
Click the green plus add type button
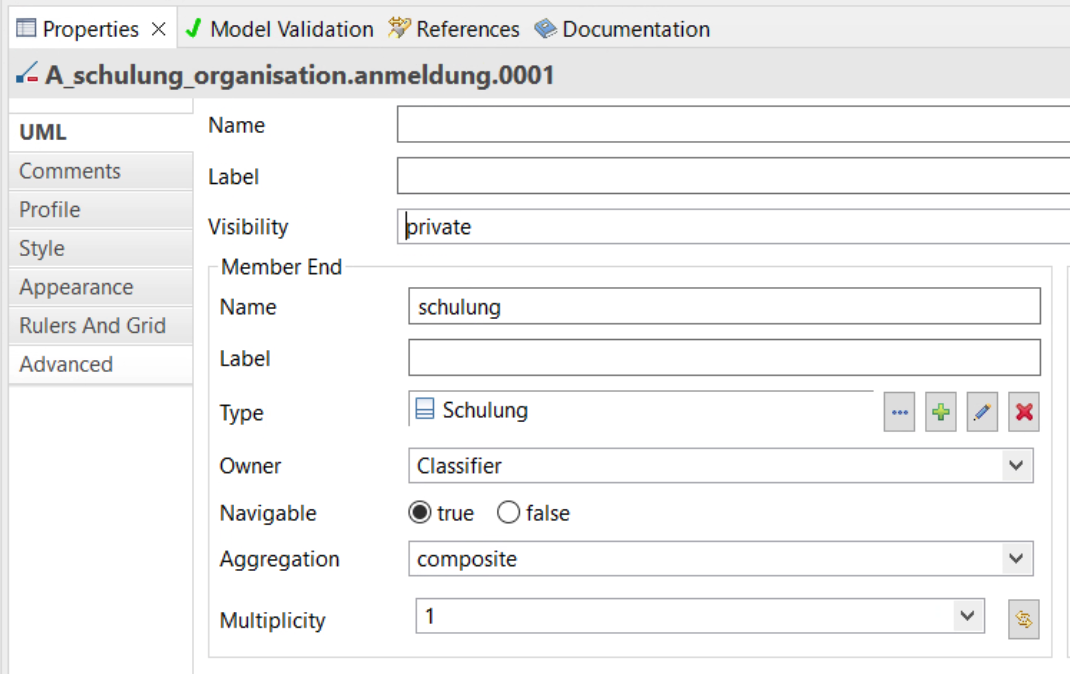(x=940, y=412)
